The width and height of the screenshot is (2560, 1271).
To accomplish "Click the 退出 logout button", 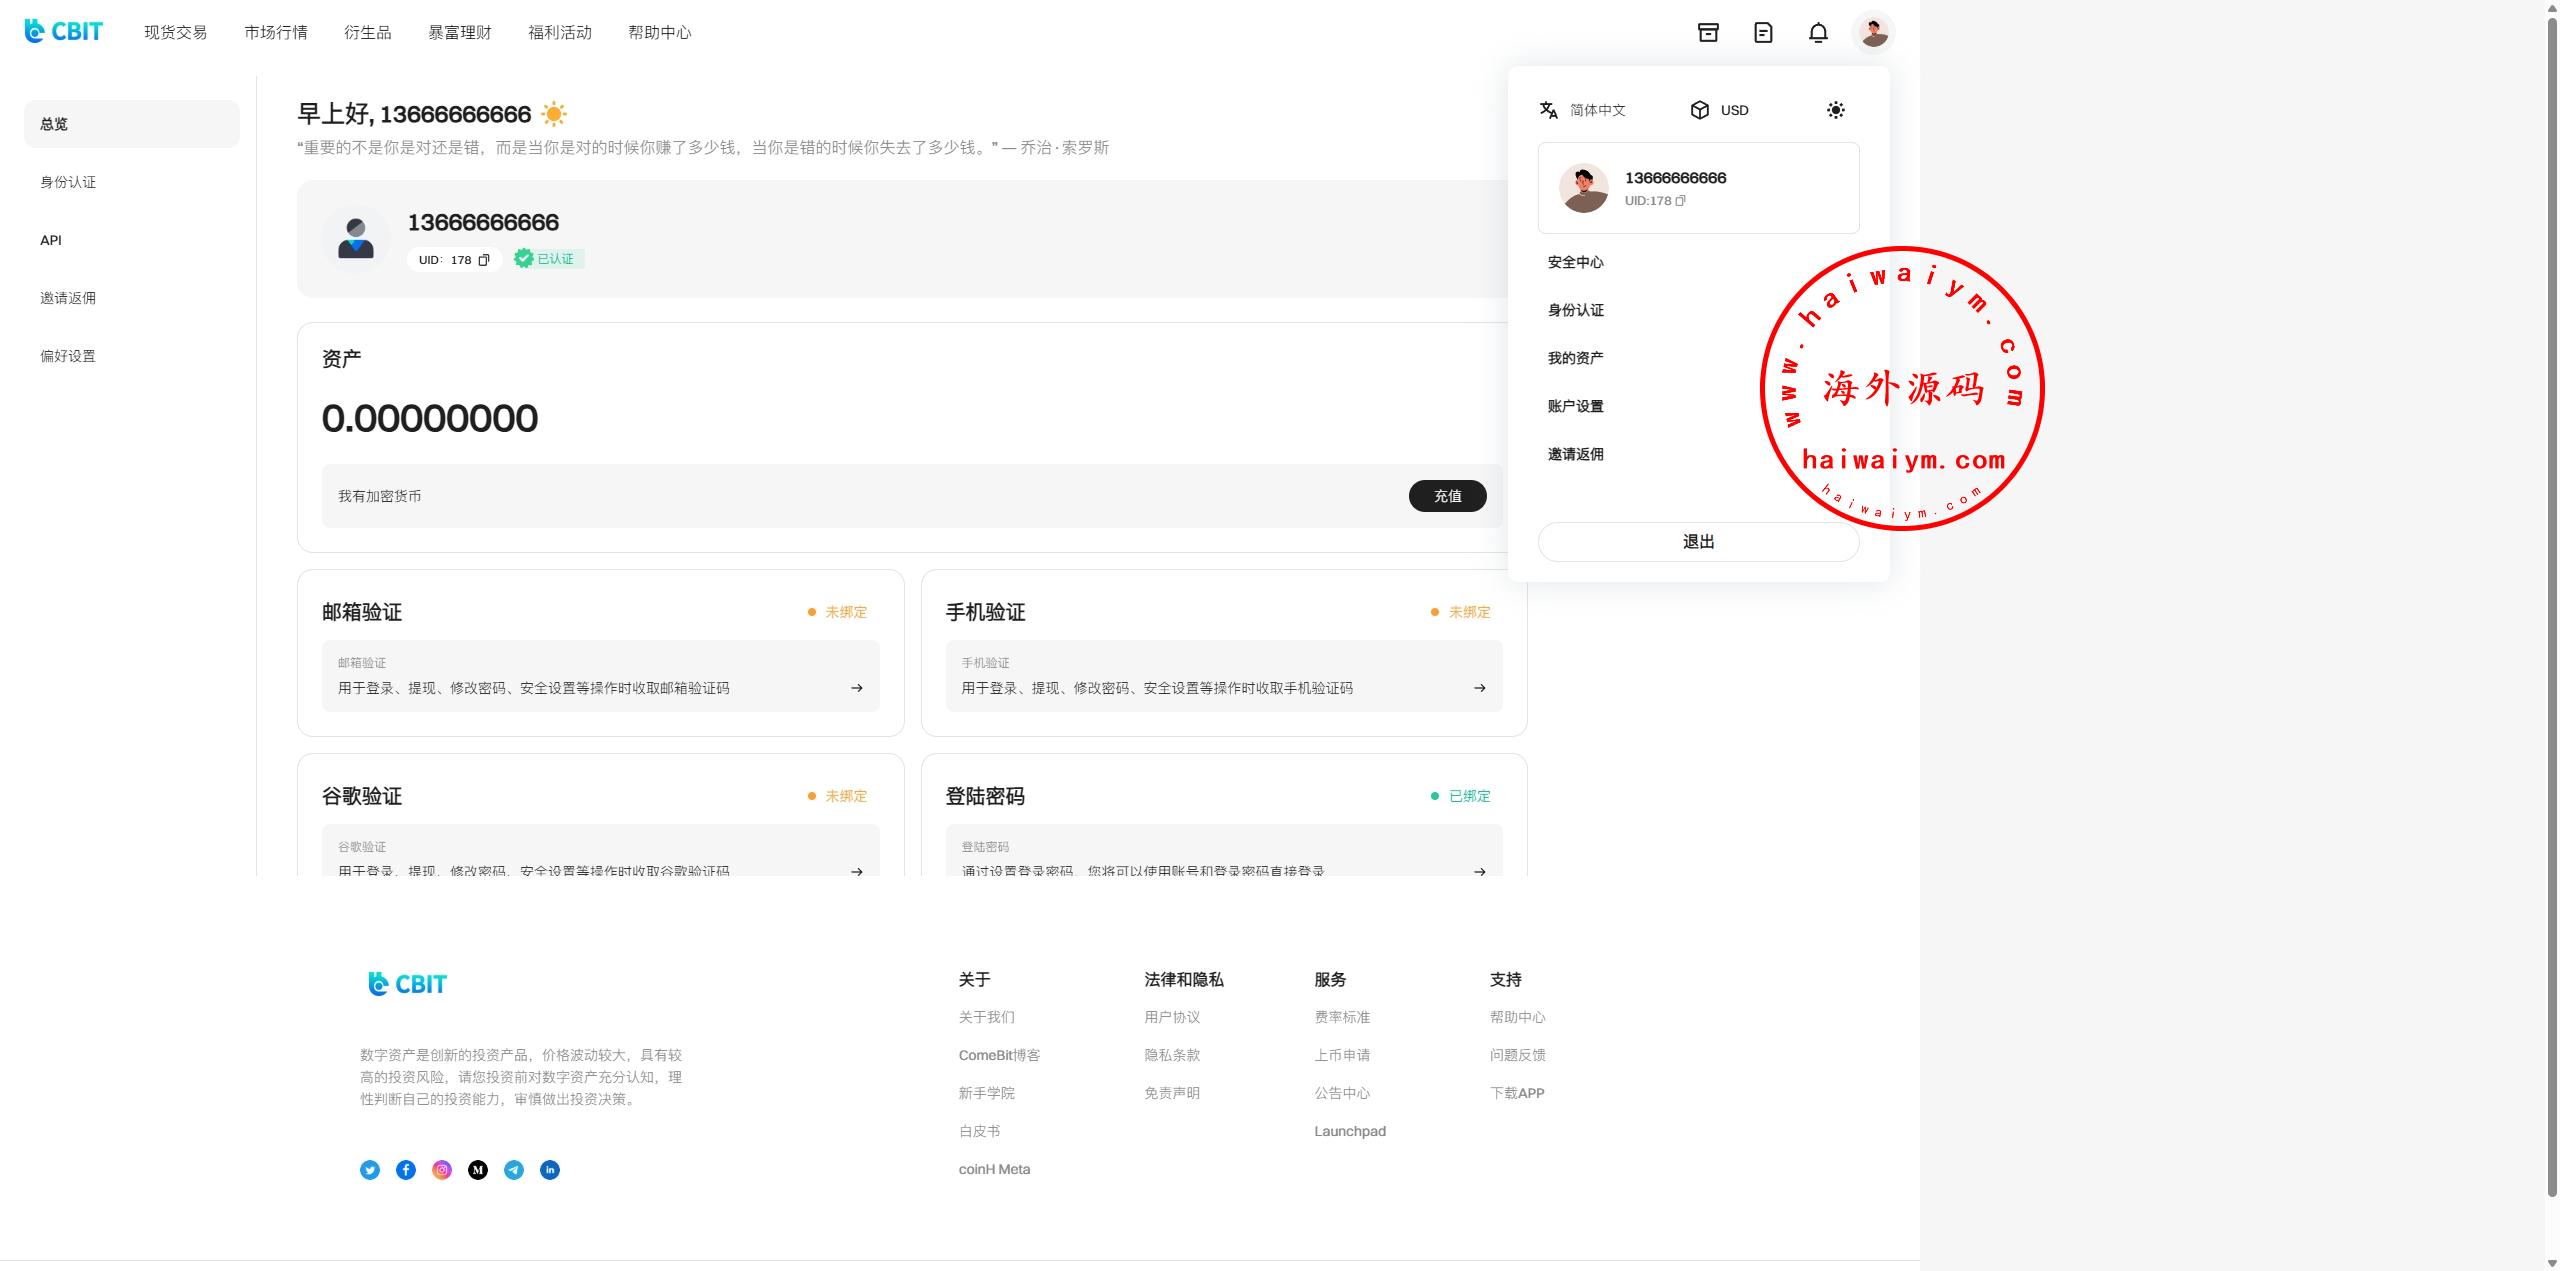I will point(1698,542).
